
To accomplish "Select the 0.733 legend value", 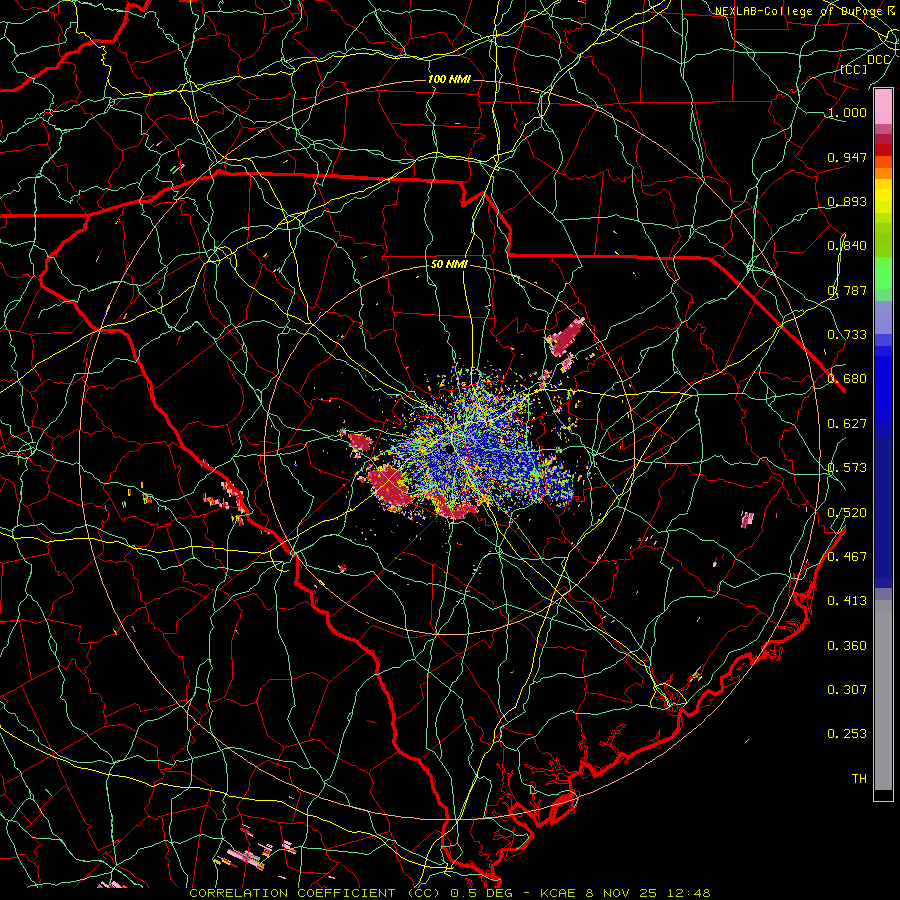I will click(847, 335).
